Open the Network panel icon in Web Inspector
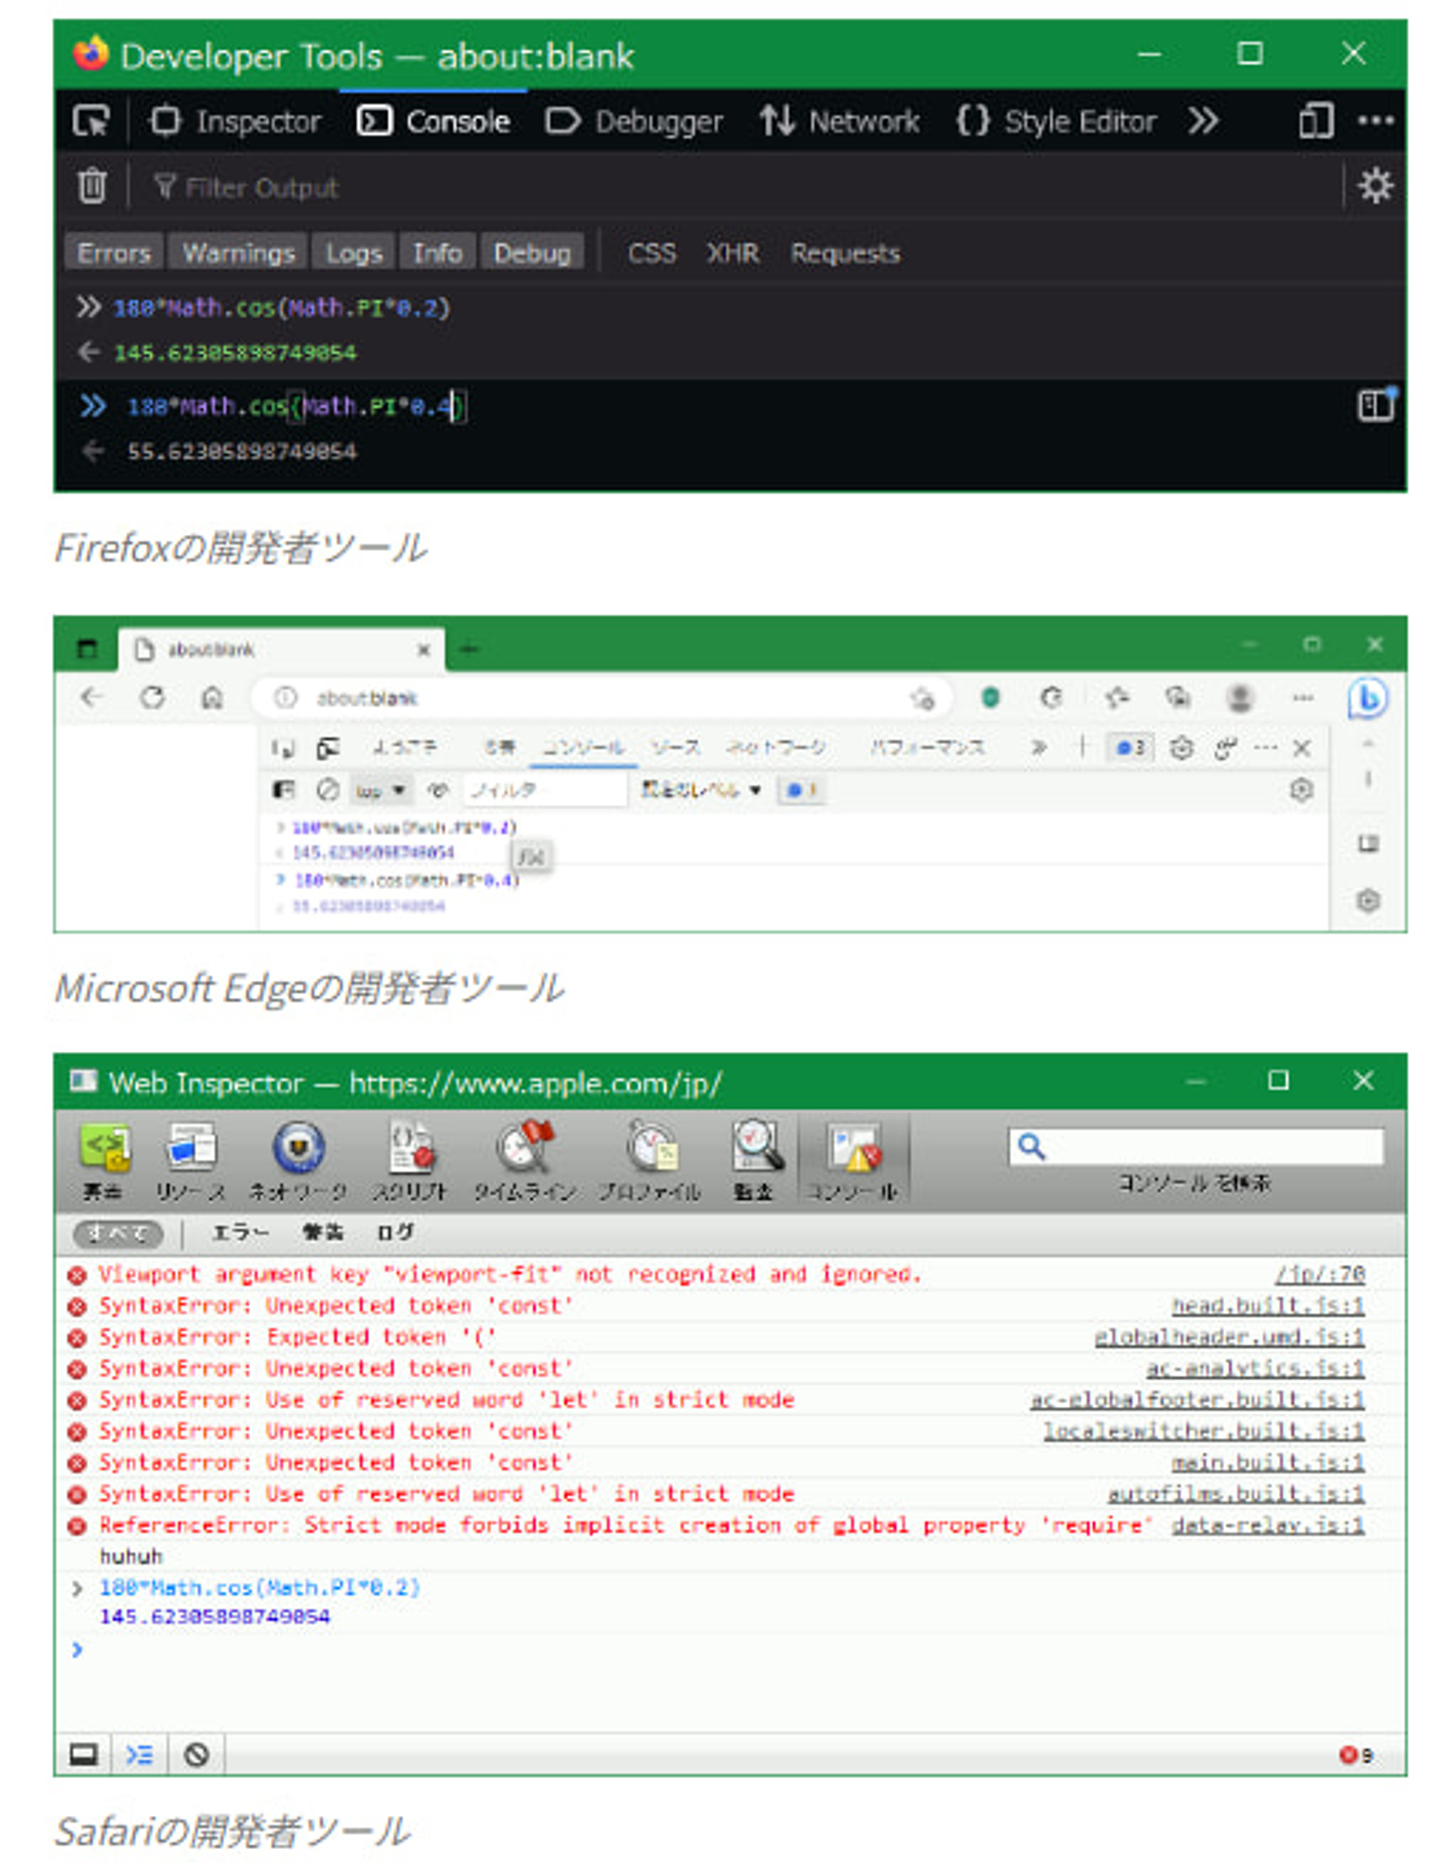 298,1160
